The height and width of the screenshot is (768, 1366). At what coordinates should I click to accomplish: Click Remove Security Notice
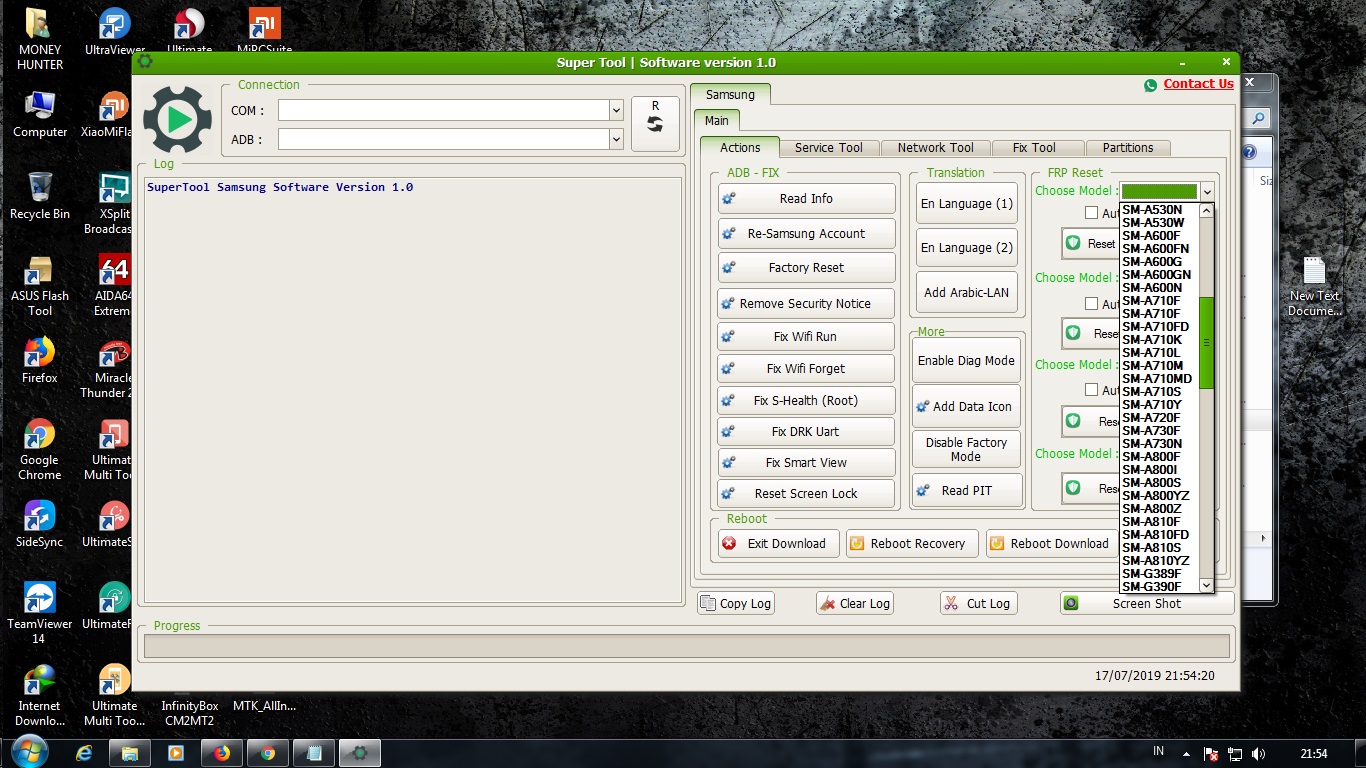pyautogui.click(x=806, y=304)
